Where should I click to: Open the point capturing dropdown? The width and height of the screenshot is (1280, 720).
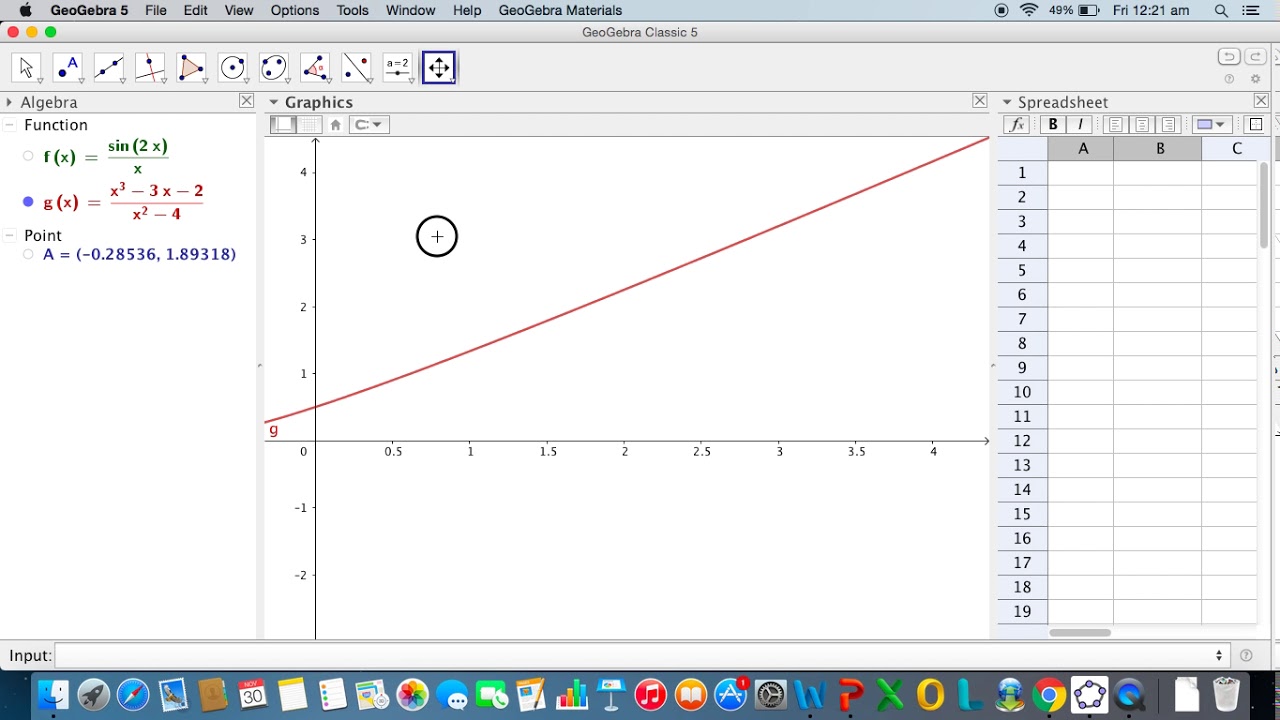pos(369,125)
